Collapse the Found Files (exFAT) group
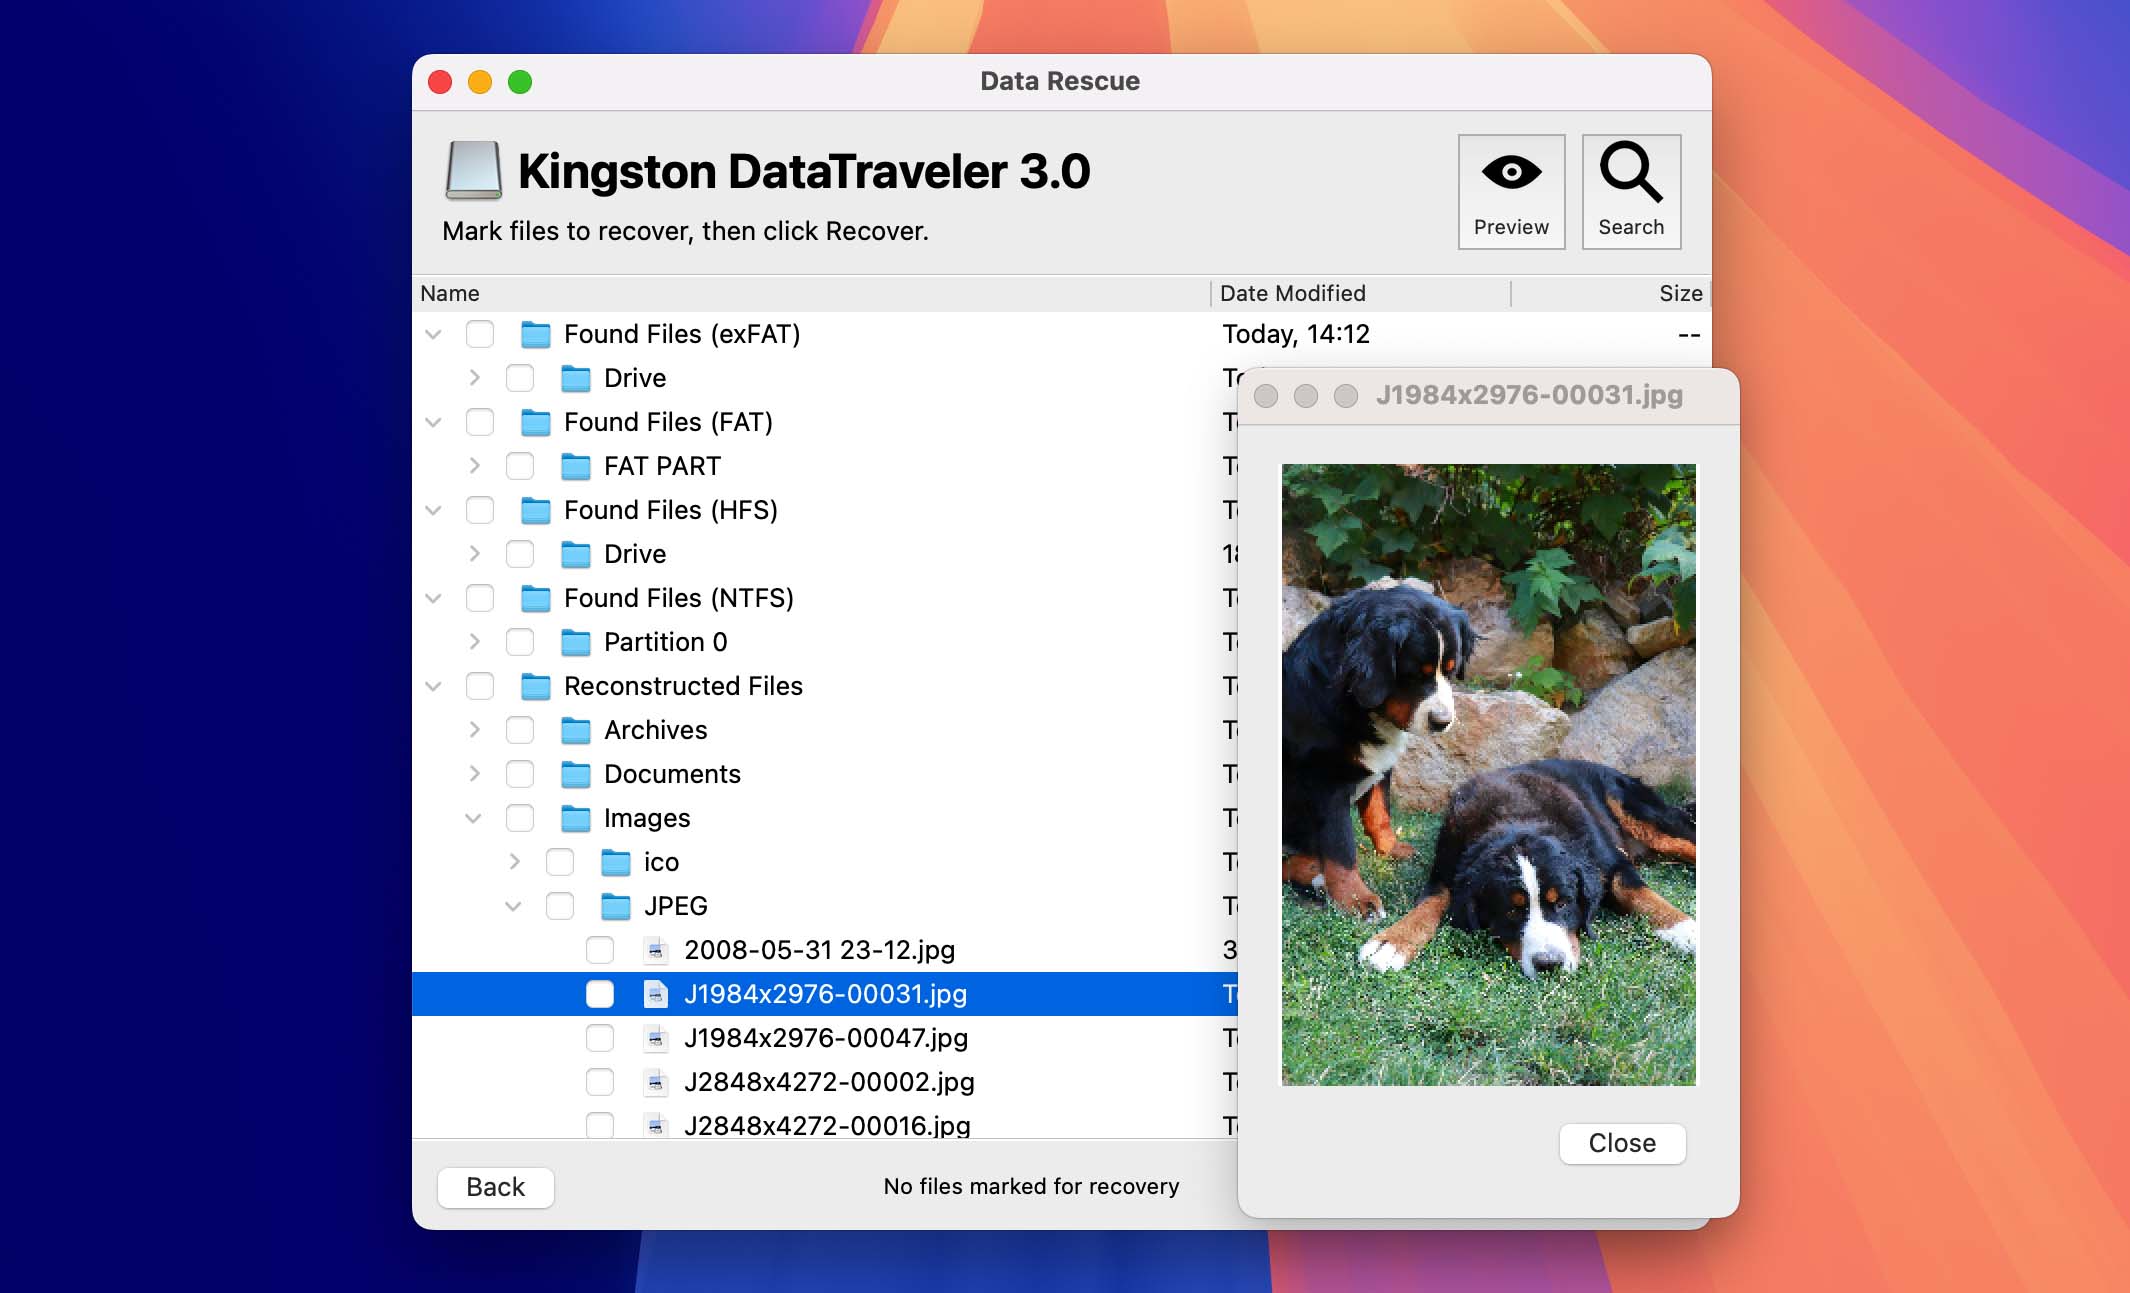This screenshot has height=1293, width=2130. click(x=433, y=334)
